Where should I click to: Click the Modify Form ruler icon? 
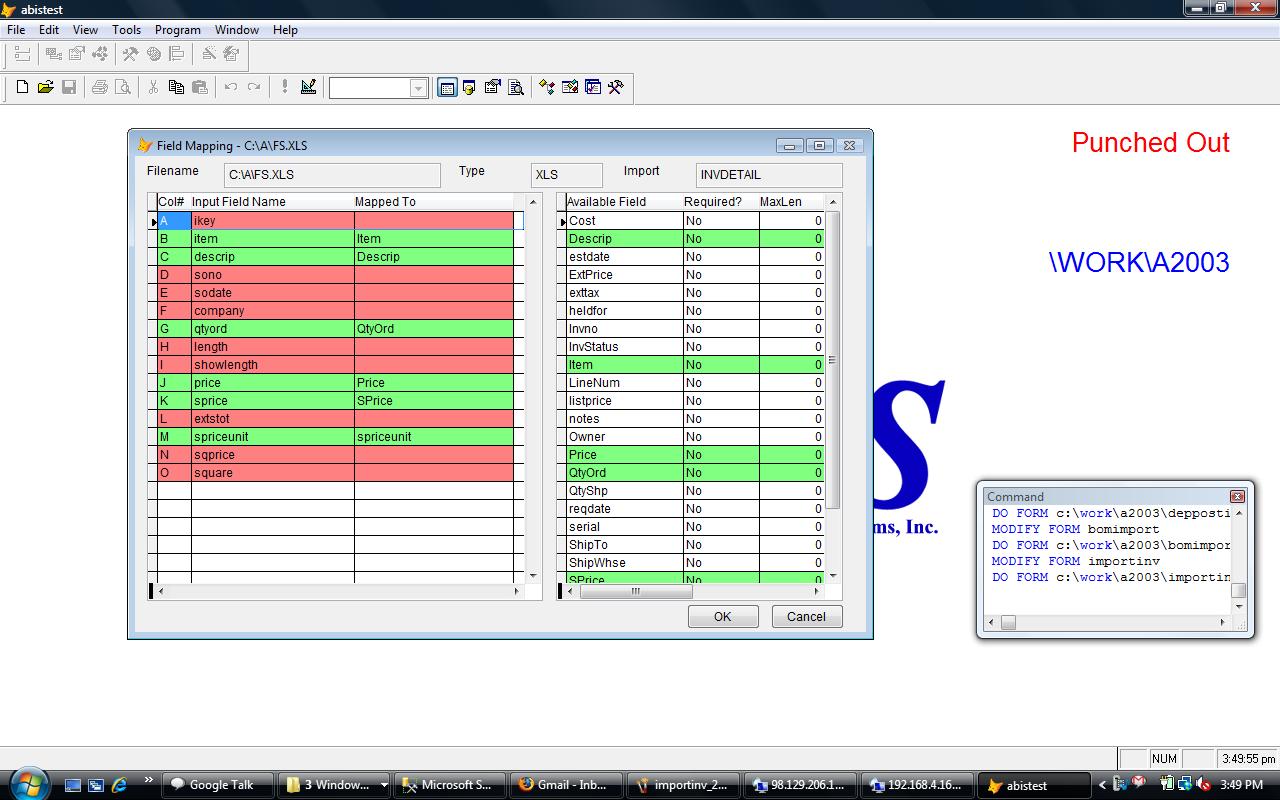coord(308,88)
